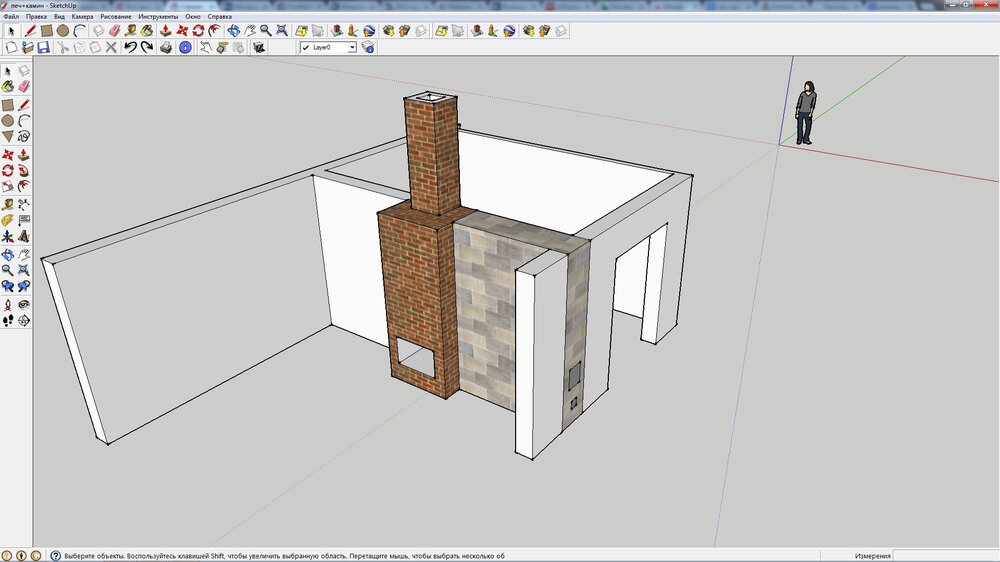
Task: Open Model Info with blue 'i' icon
Action: 185,47
